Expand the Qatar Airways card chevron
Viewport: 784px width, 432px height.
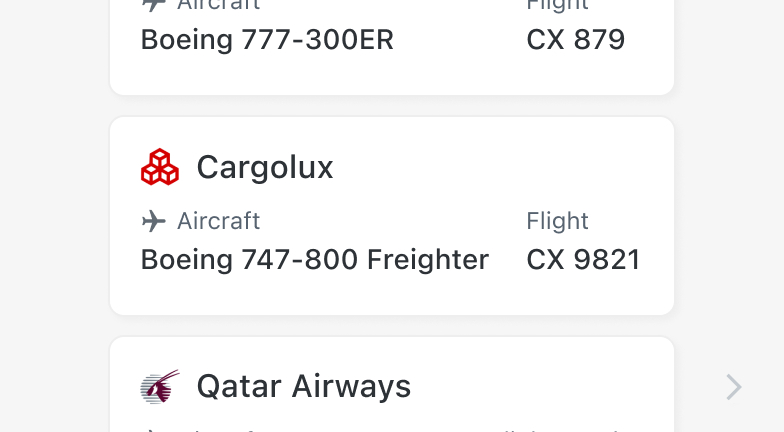(734, 387)
